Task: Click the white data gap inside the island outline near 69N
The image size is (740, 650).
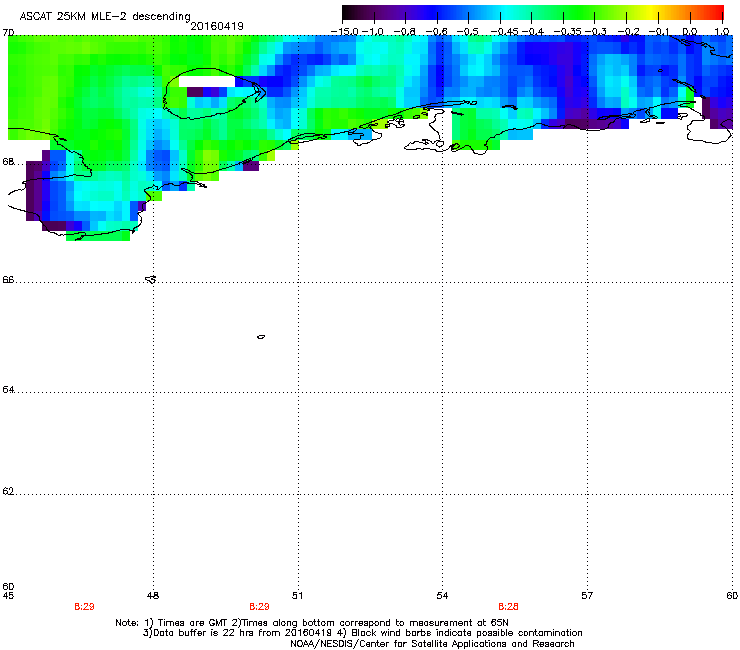Action: tap(207, 81)
